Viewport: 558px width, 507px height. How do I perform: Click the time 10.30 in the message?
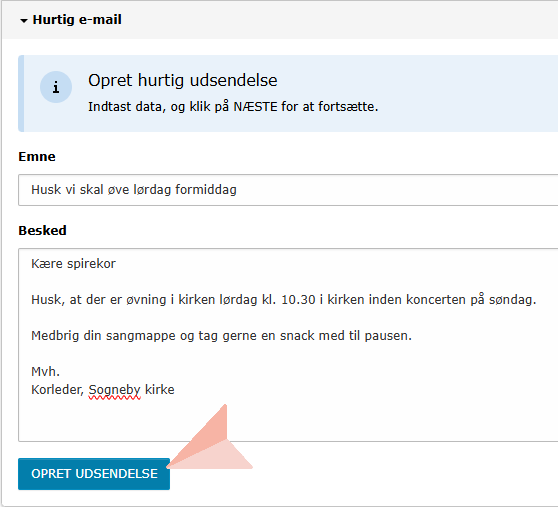point(298,300)
